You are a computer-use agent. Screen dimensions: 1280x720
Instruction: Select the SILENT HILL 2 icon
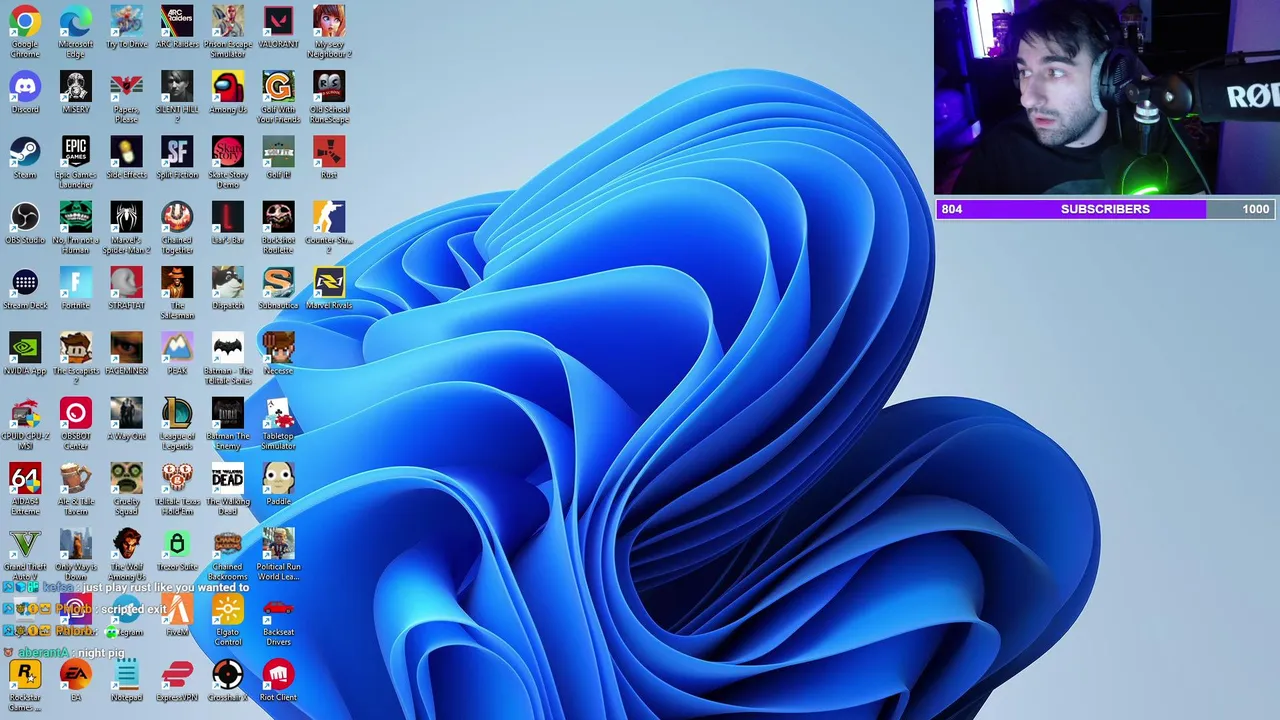(x=177, y=86)
